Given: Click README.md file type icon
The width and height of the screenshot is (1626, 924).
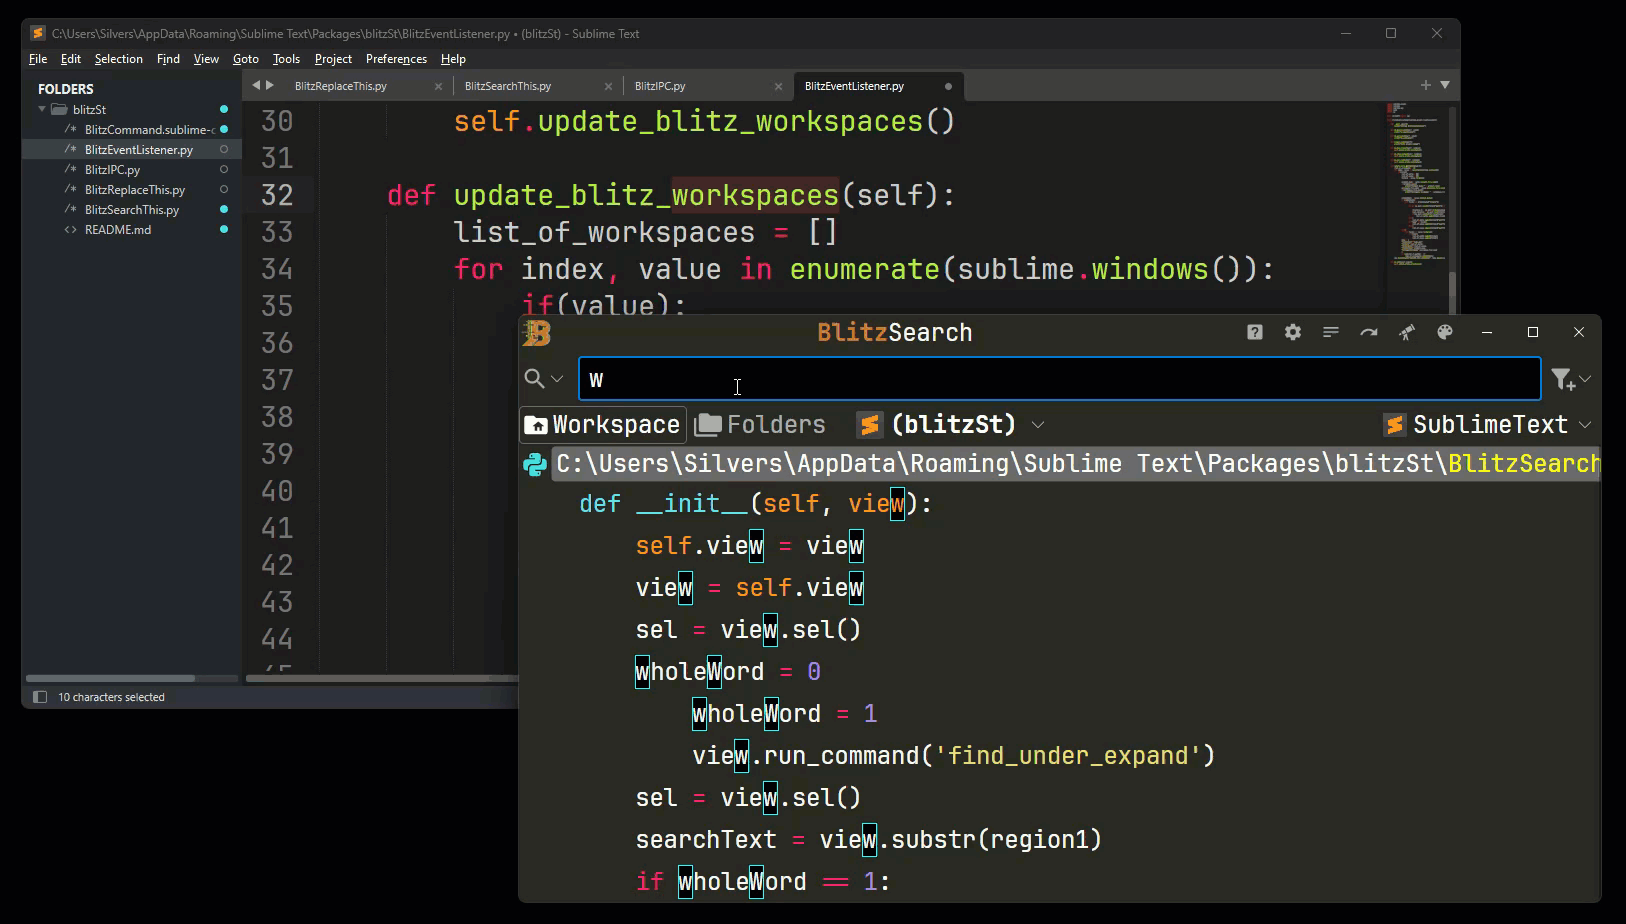Looking at the screenshot, I should (70, 229).
